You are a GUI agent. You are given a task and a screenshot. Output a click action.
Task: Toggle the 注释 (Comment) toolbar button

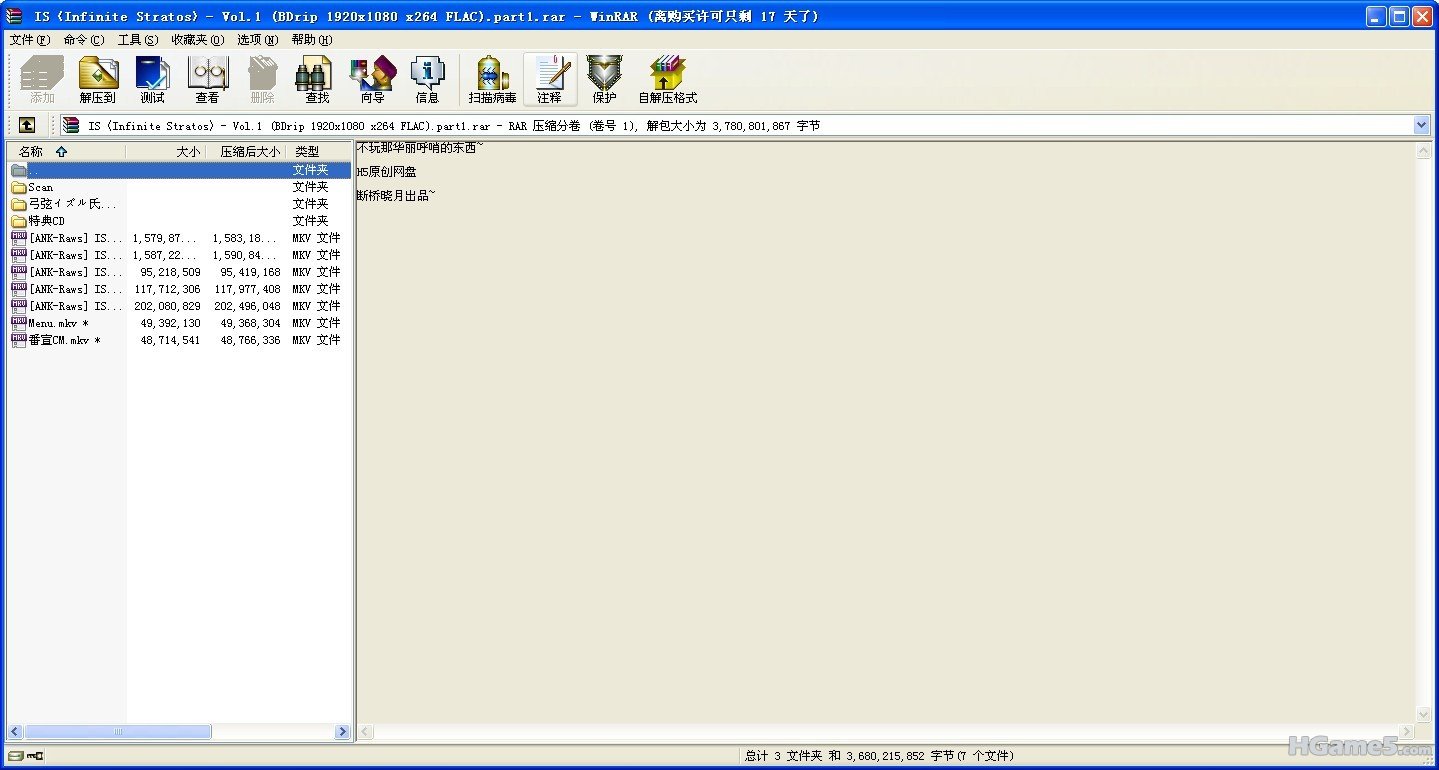point(549,79)
